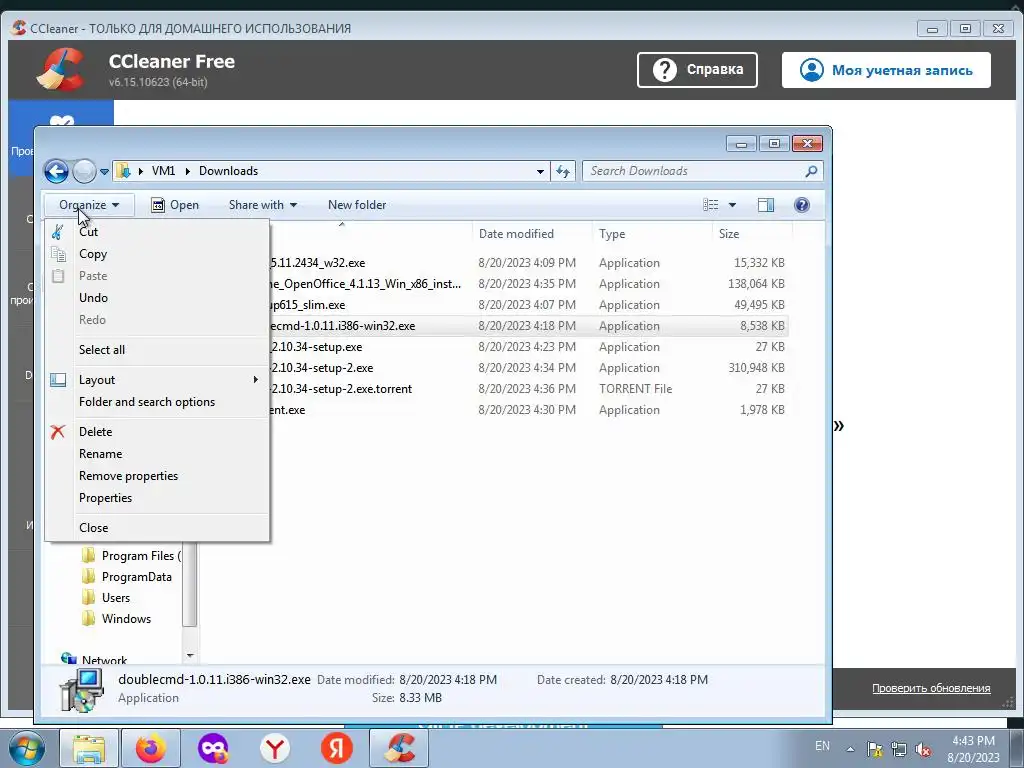Viewport: 1024px width, 768px height.
Task: Show hidden tray icons arrow
Action: click(x=850, y=749)
